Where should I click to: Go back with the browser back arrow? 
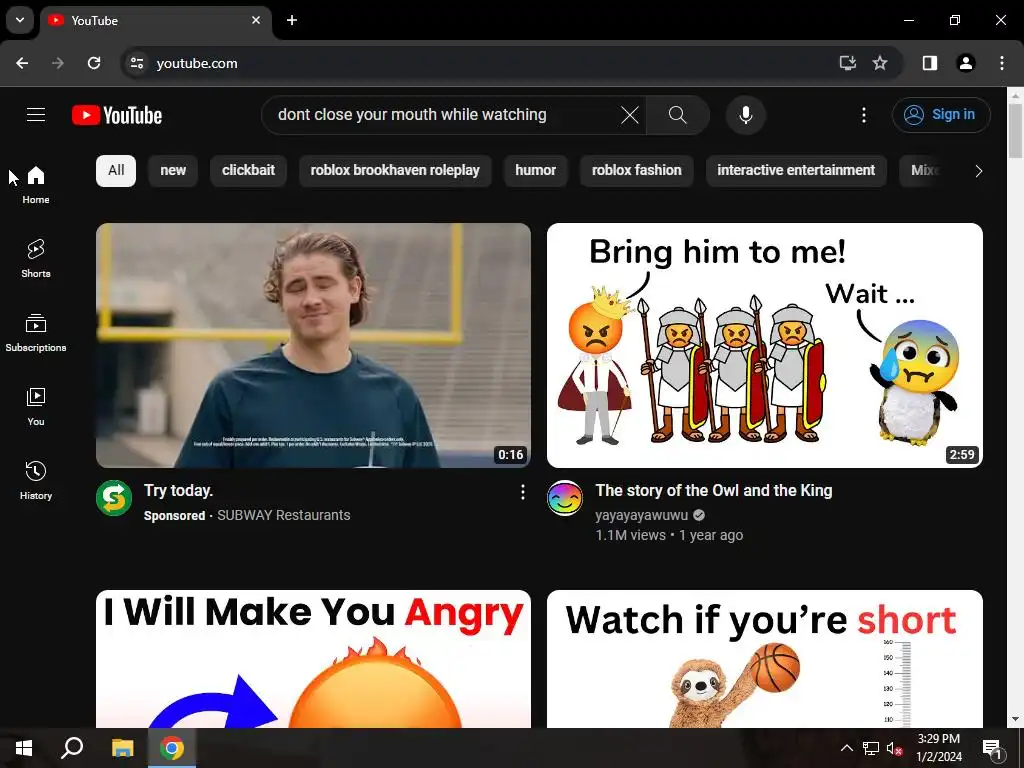point(22,63)
